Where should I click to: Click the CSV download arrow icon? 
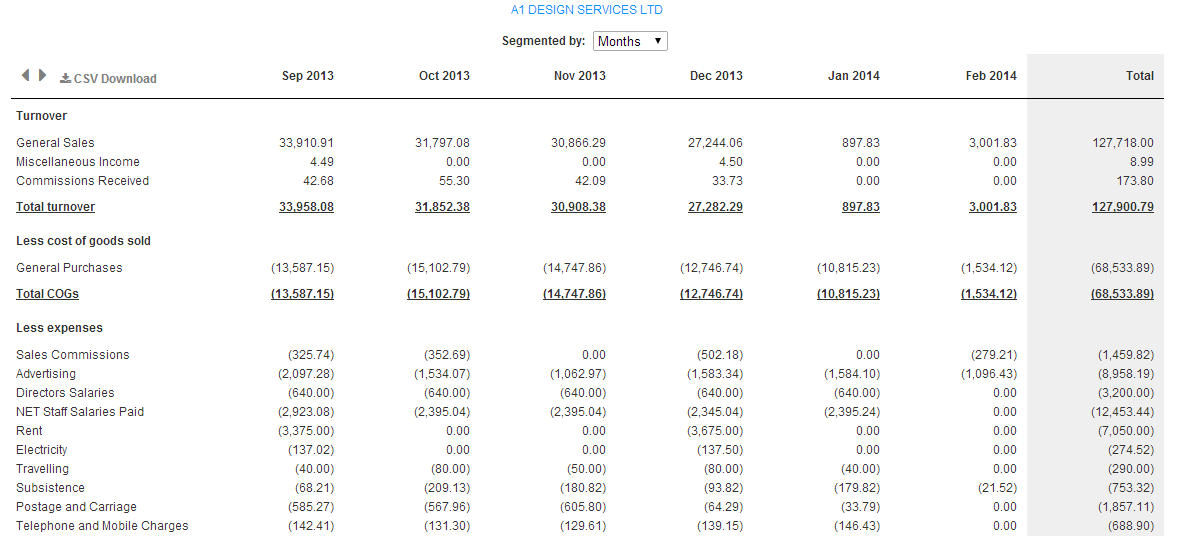coord(65,78)
